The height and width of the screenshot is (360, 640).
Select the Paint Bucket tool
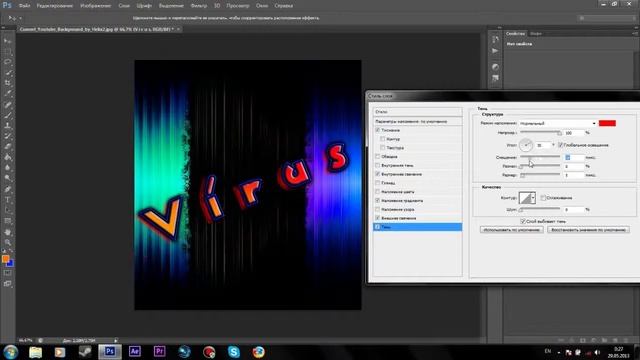pos(8,157)
